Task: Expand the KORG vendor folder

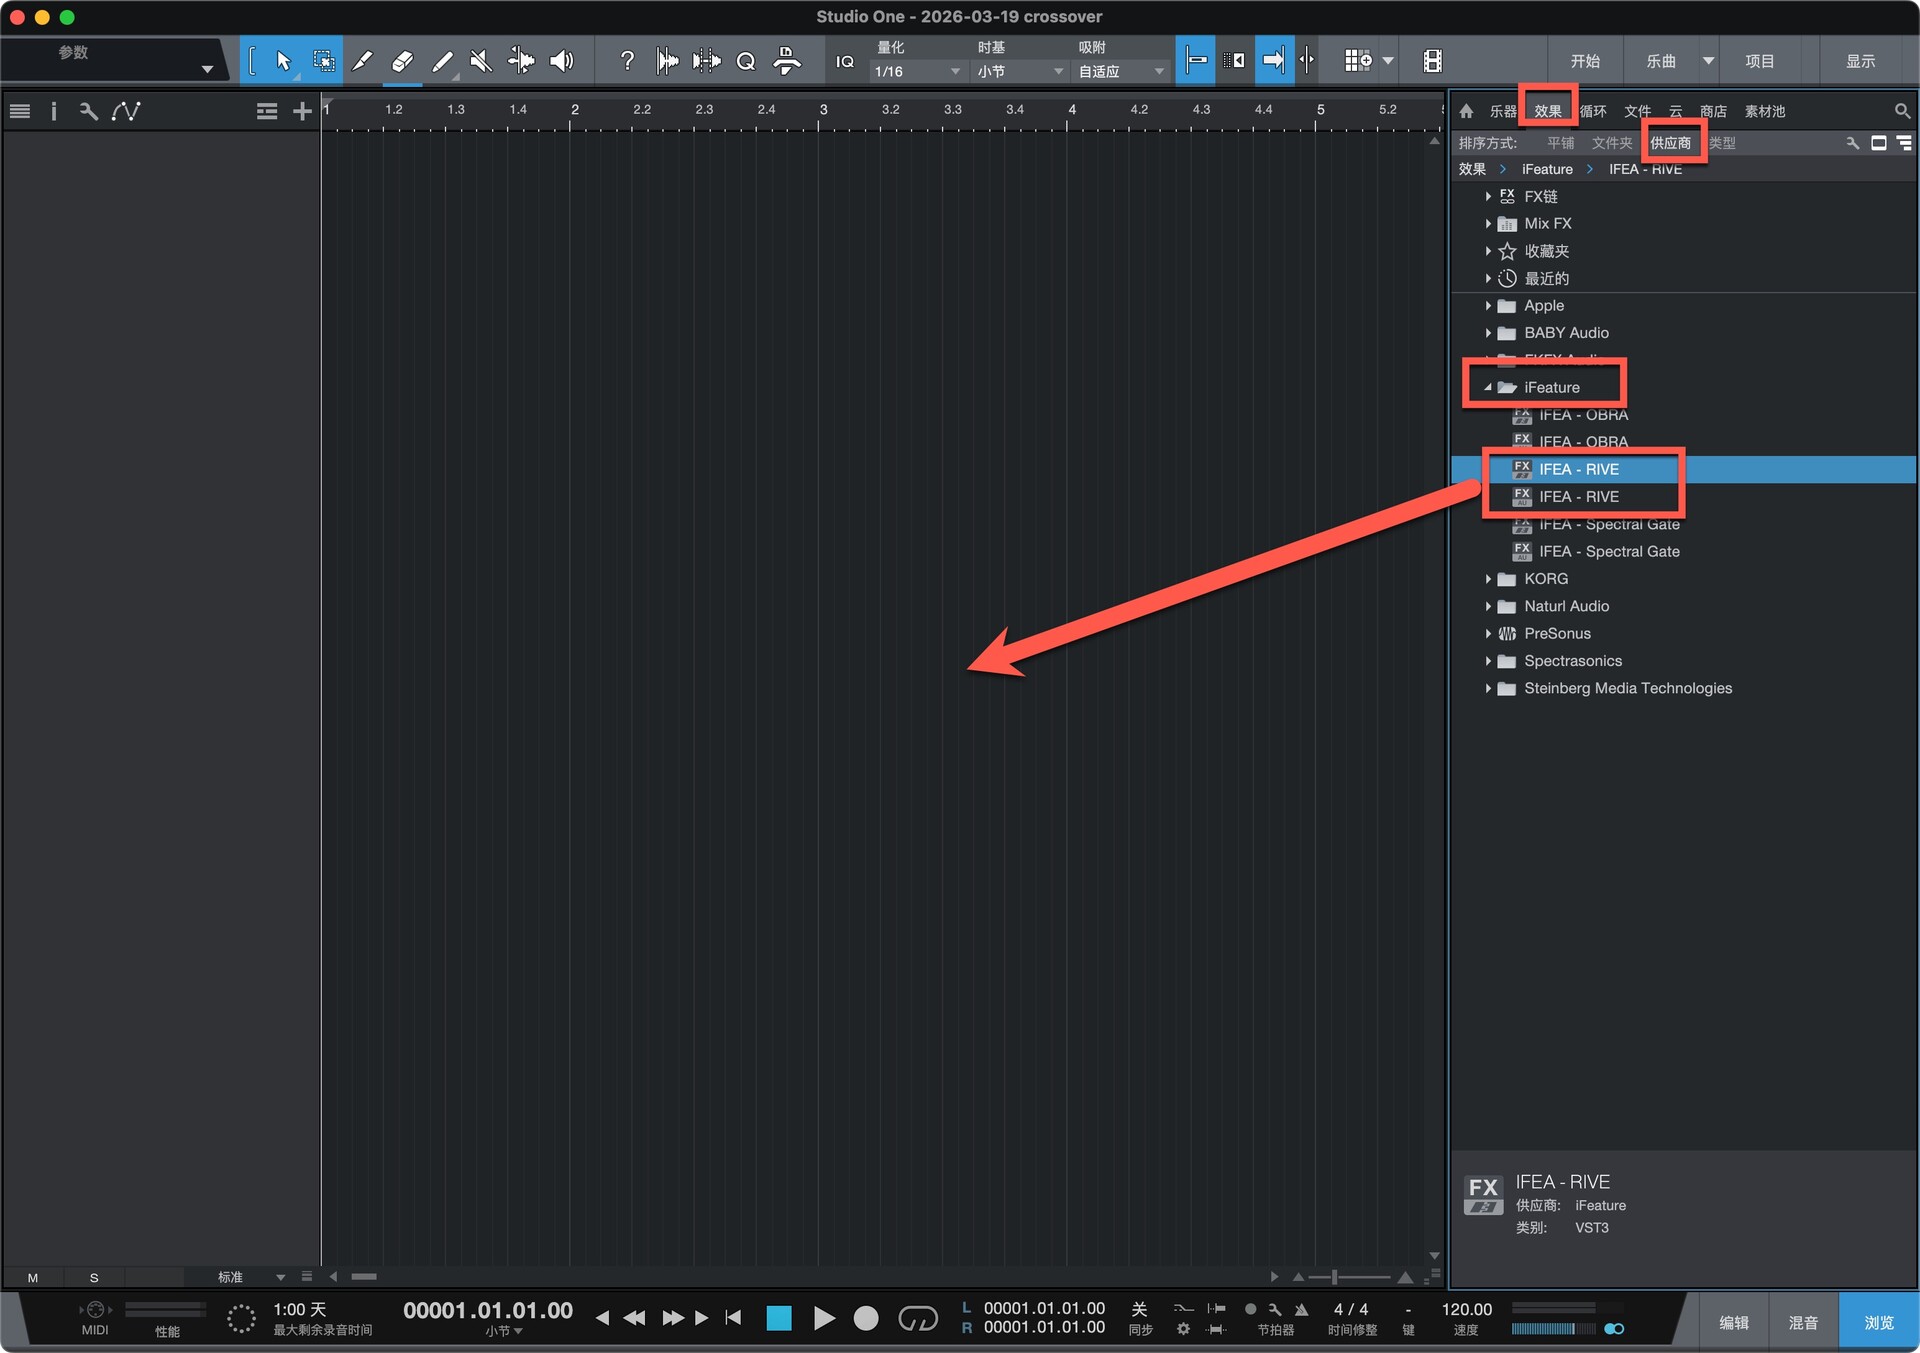Action: click(x=1488, y=579)
